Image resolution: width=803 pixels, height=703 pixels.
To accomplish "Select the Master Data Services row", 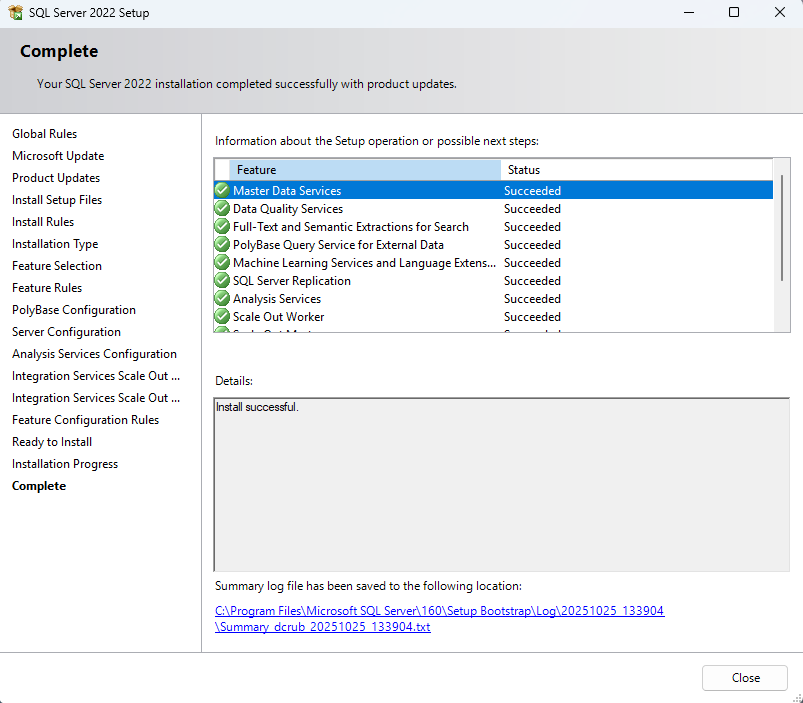I will pos(493,190).
